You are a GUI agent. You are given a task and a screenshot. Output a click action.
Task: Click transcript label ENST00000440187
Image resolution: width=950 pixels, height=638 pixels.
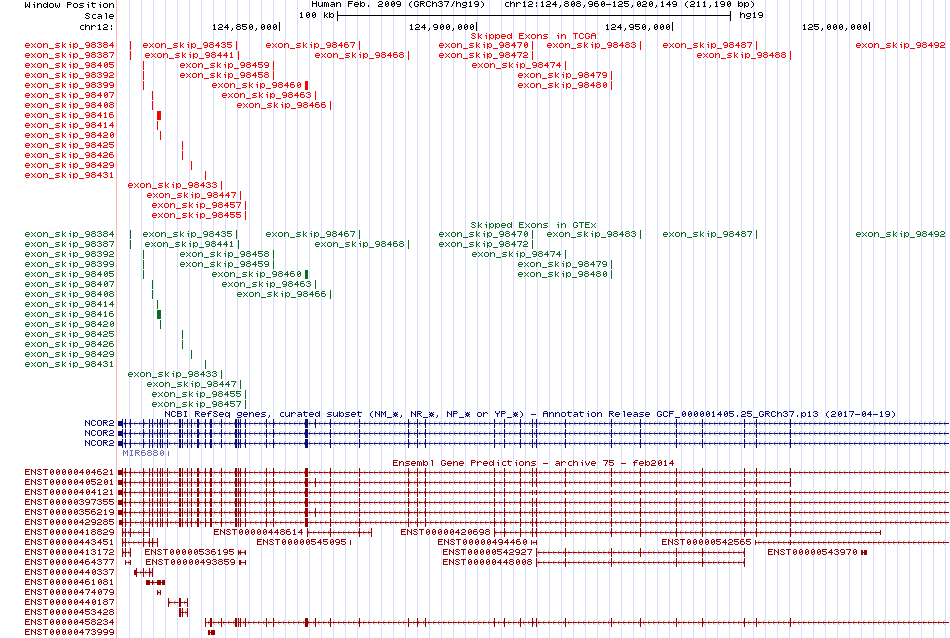69,602
